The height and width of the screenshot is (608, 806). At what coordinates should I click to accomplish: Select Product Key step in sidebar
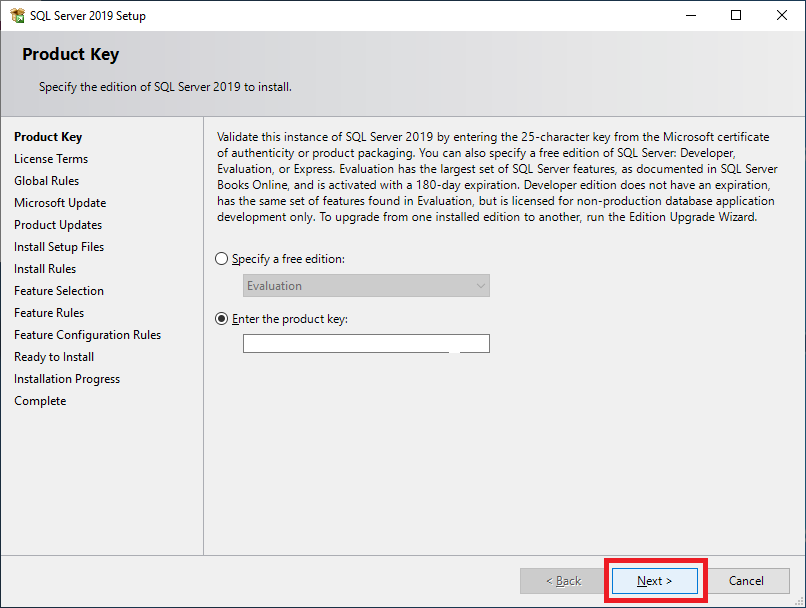[48, 137]
